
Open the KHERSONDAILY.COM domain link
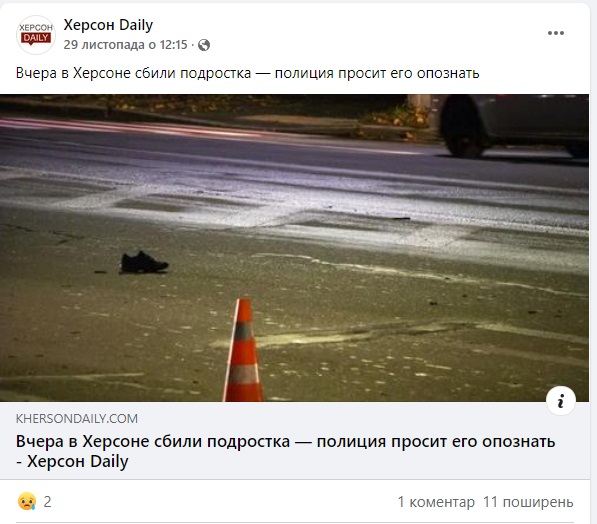[x=77, y=419]
